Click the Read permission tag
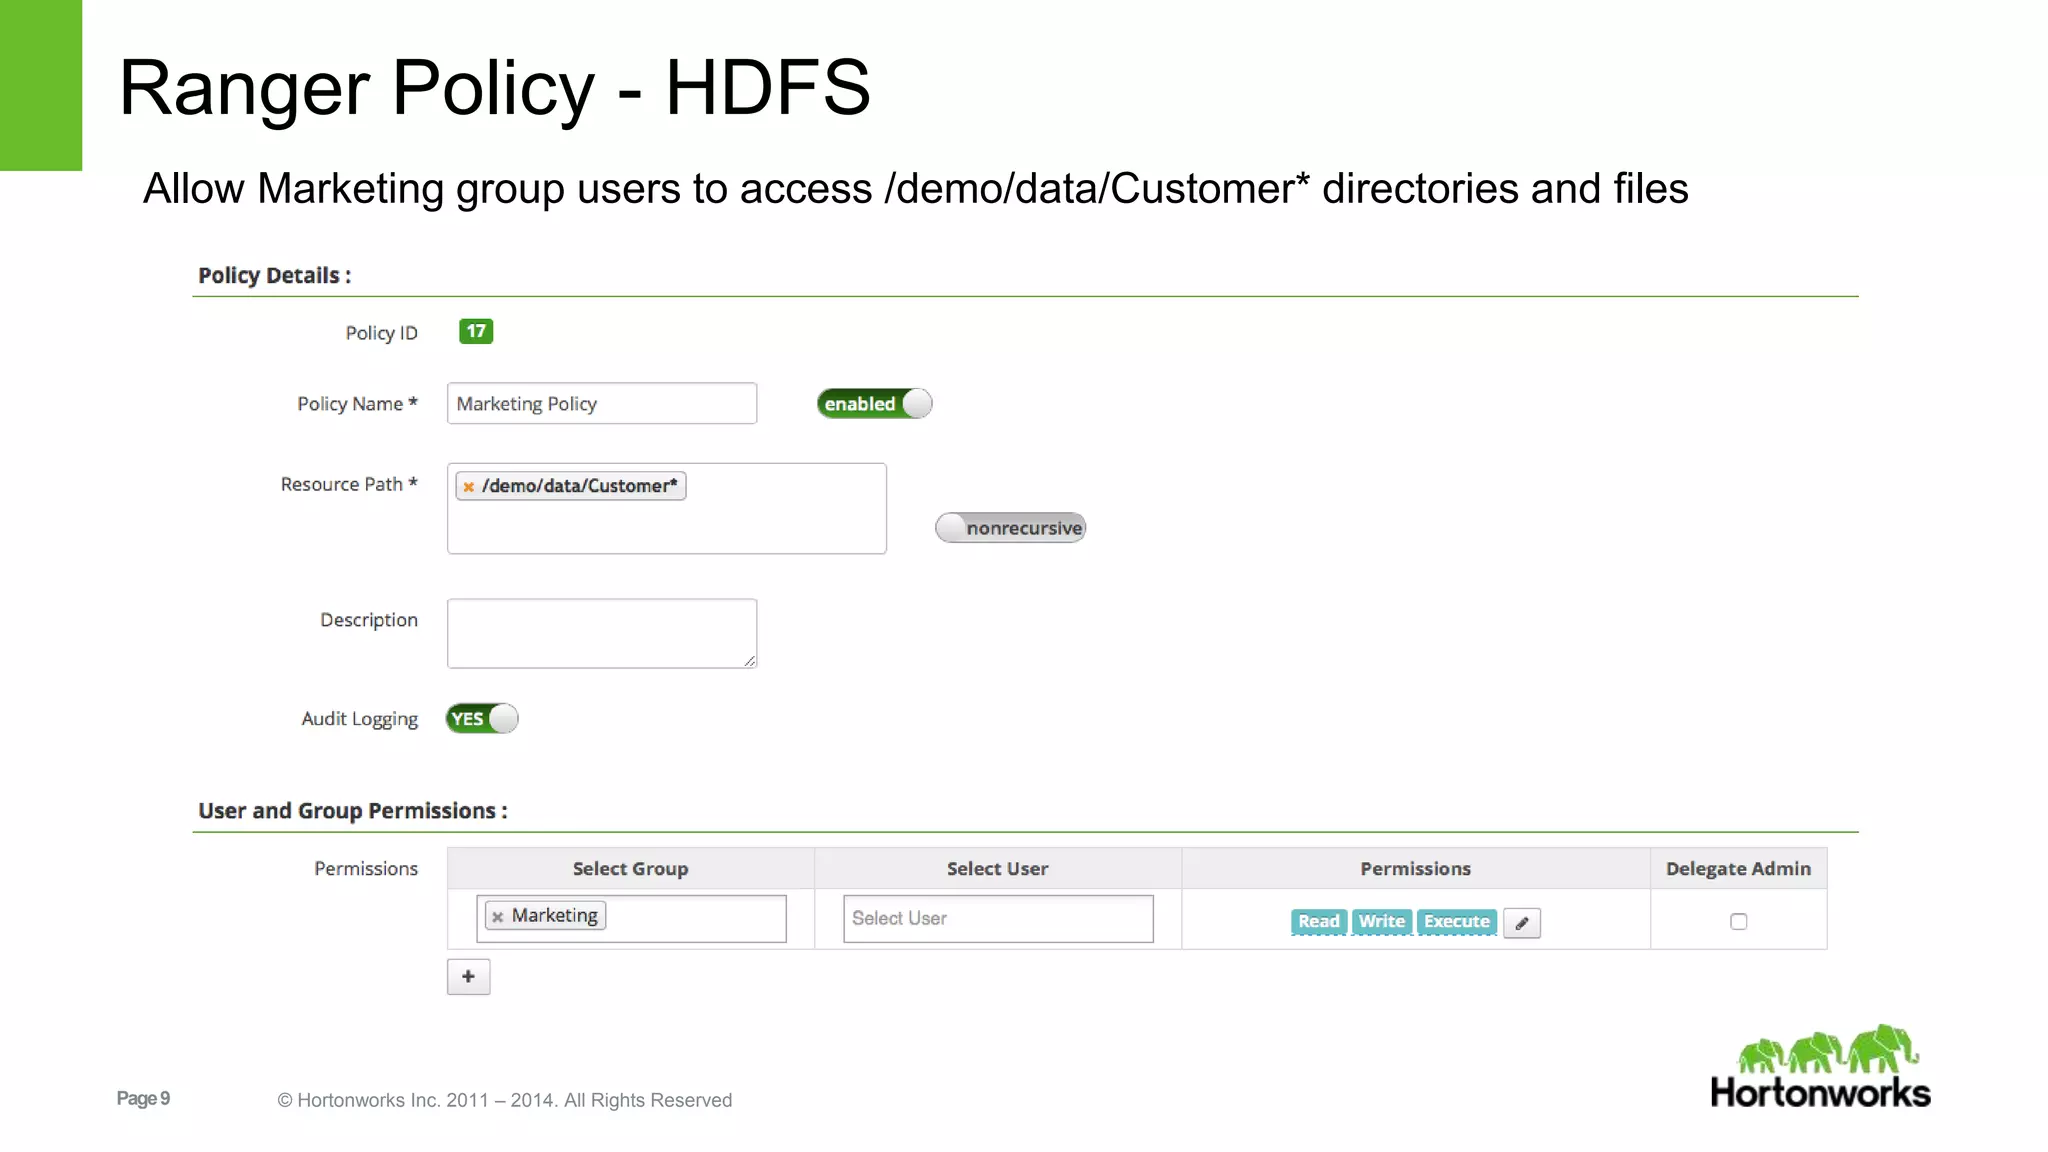 click(x=1318, y=922)
